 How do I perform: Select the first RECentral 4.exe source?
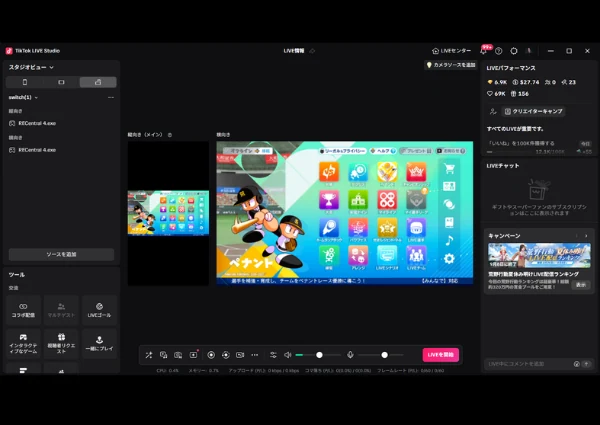point(37,123)
